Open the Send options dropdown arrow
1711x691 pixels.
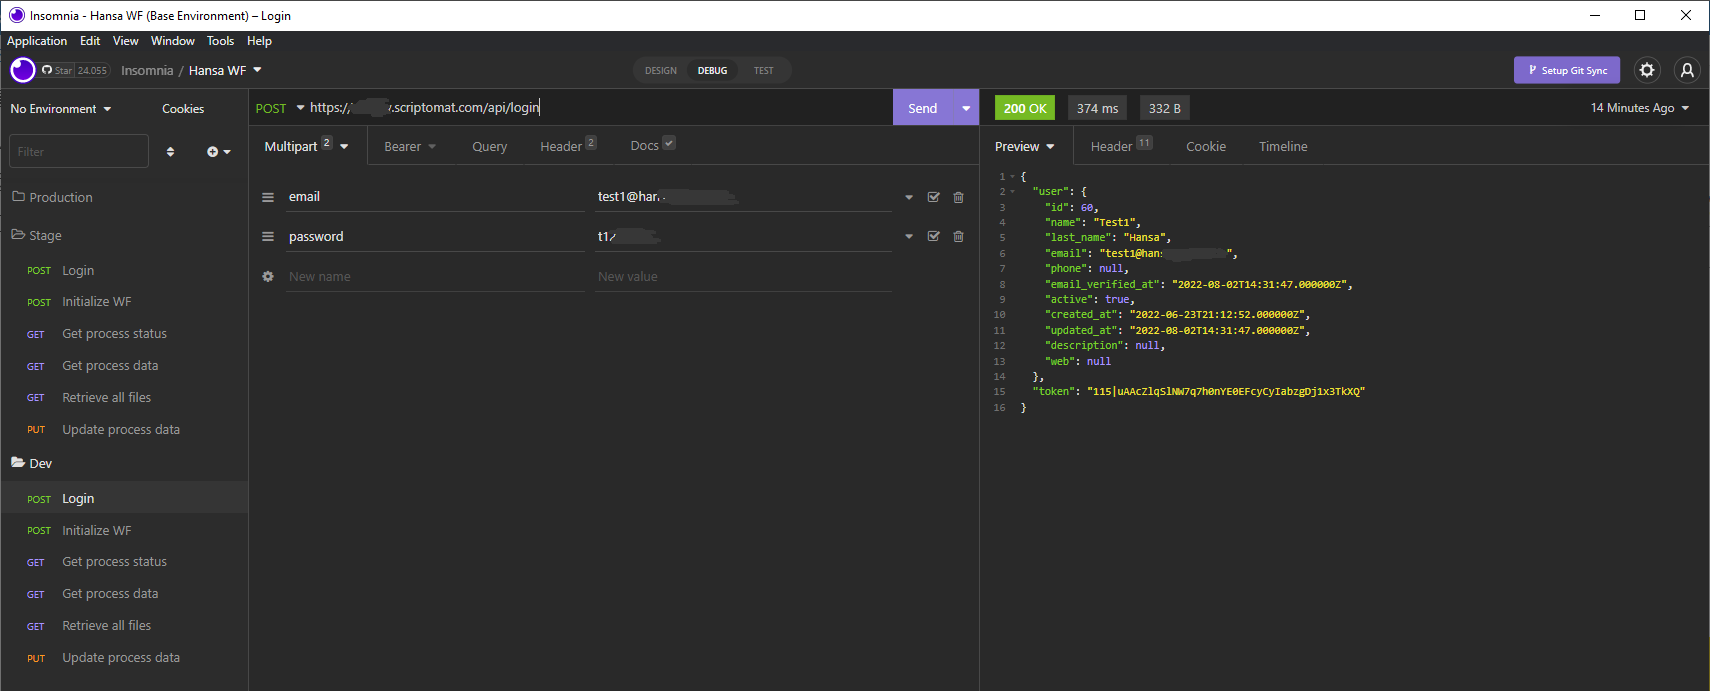966,108
